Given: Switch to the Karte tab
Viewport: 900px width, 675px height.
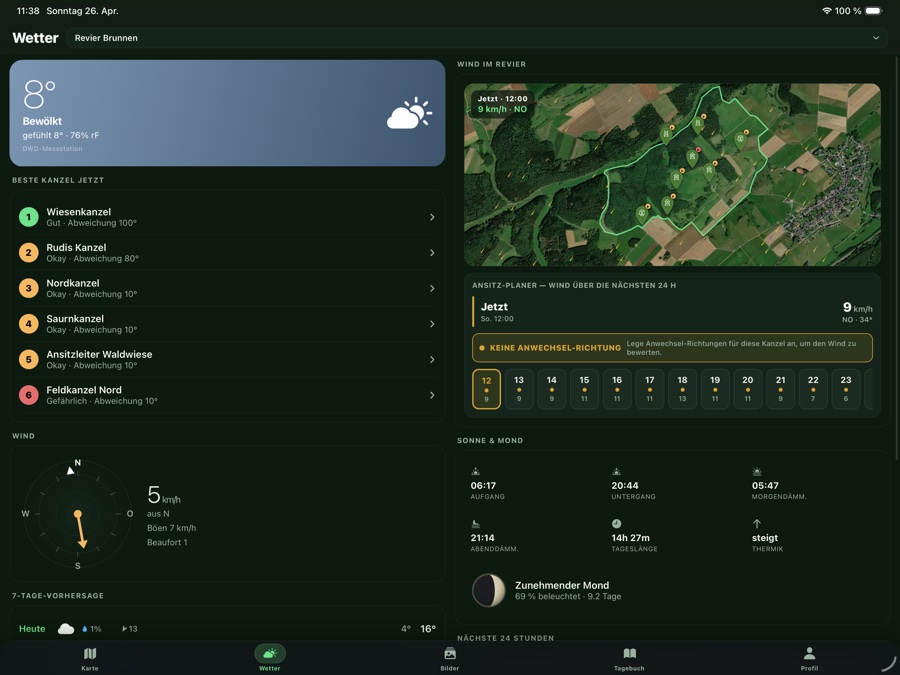Looking at the screenshot, I should [x=90, y=658].
